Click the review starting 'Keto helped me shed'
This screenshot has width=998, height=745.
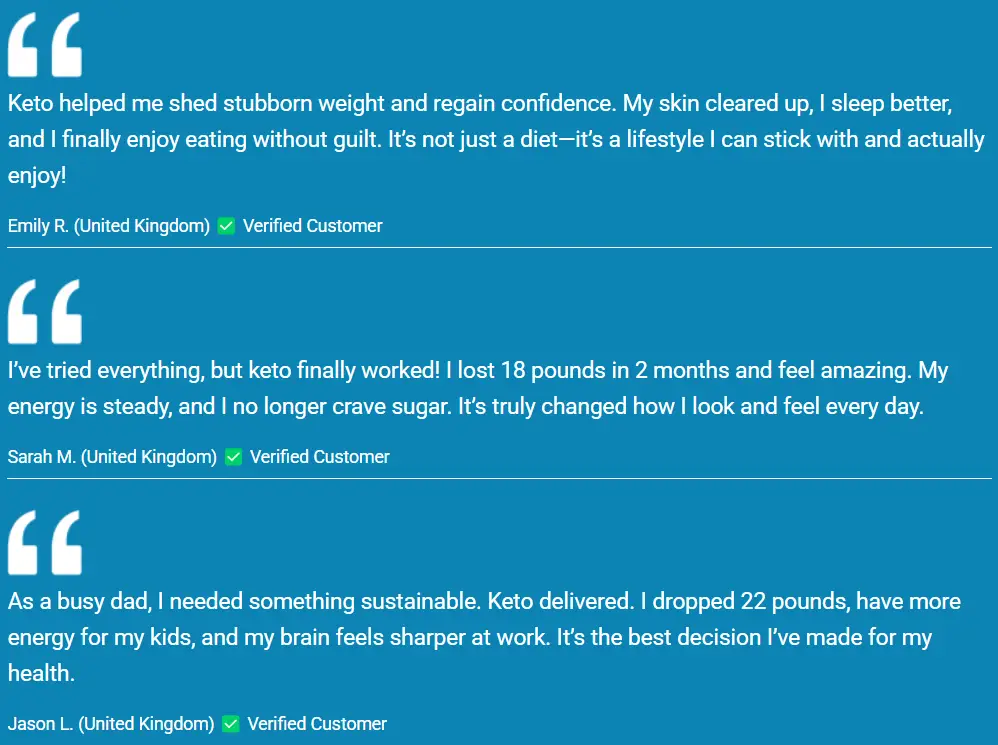(x=496, y=139)
